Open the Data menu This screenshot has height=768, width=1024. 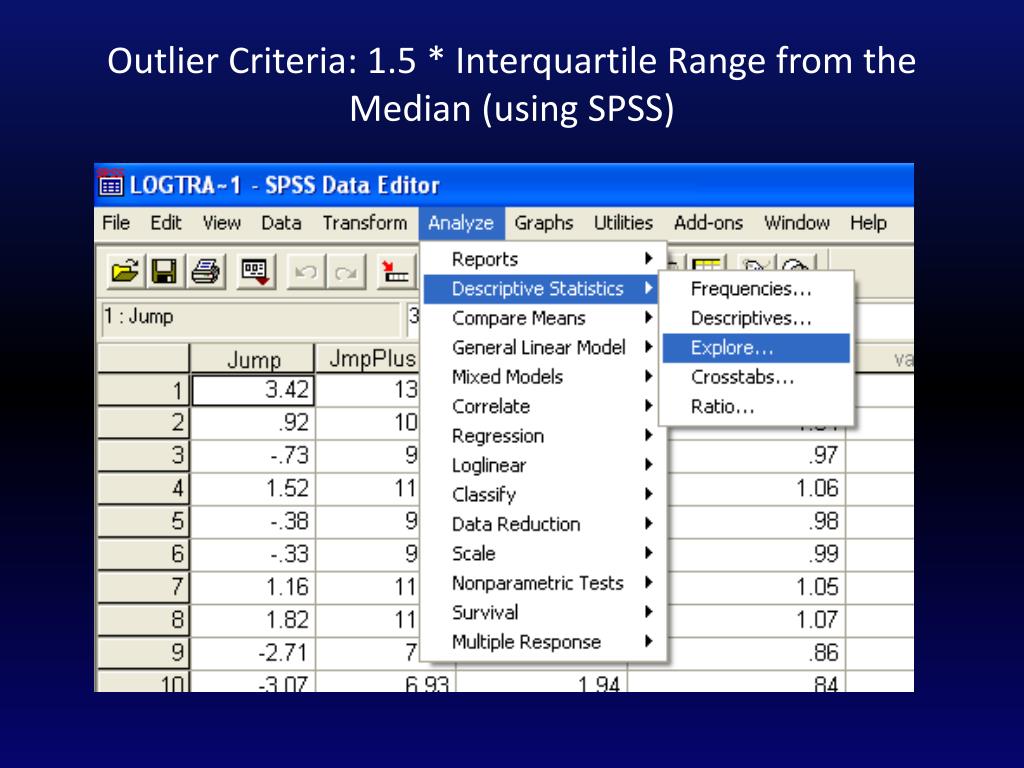281,223
